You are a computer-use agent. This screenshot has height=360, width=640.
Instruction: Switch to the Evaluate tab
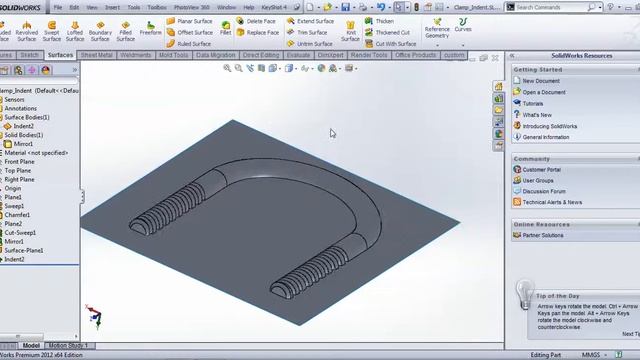click(x=298, y=55)
